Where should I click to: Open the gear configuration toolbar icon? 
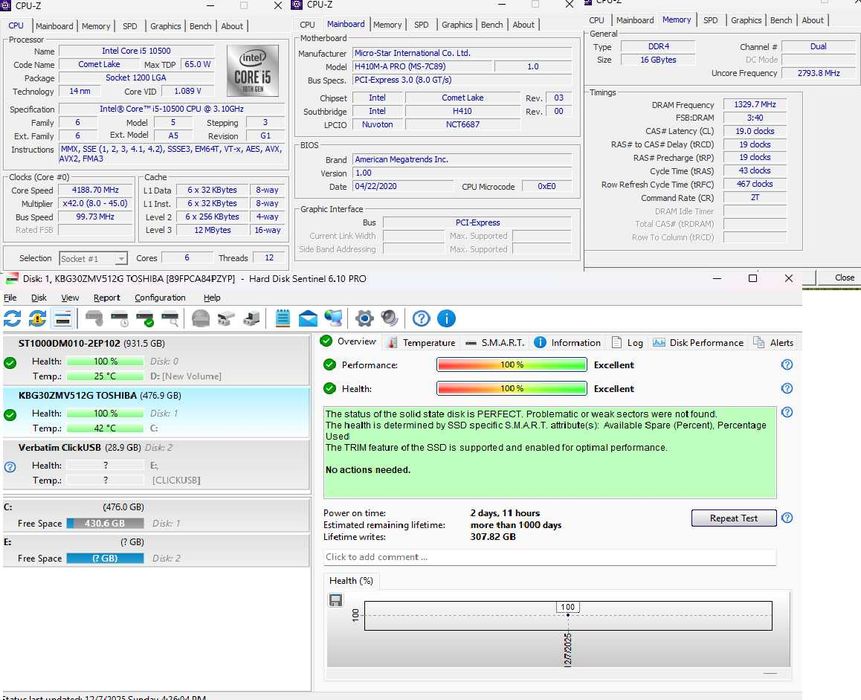[x=364, y=318]
